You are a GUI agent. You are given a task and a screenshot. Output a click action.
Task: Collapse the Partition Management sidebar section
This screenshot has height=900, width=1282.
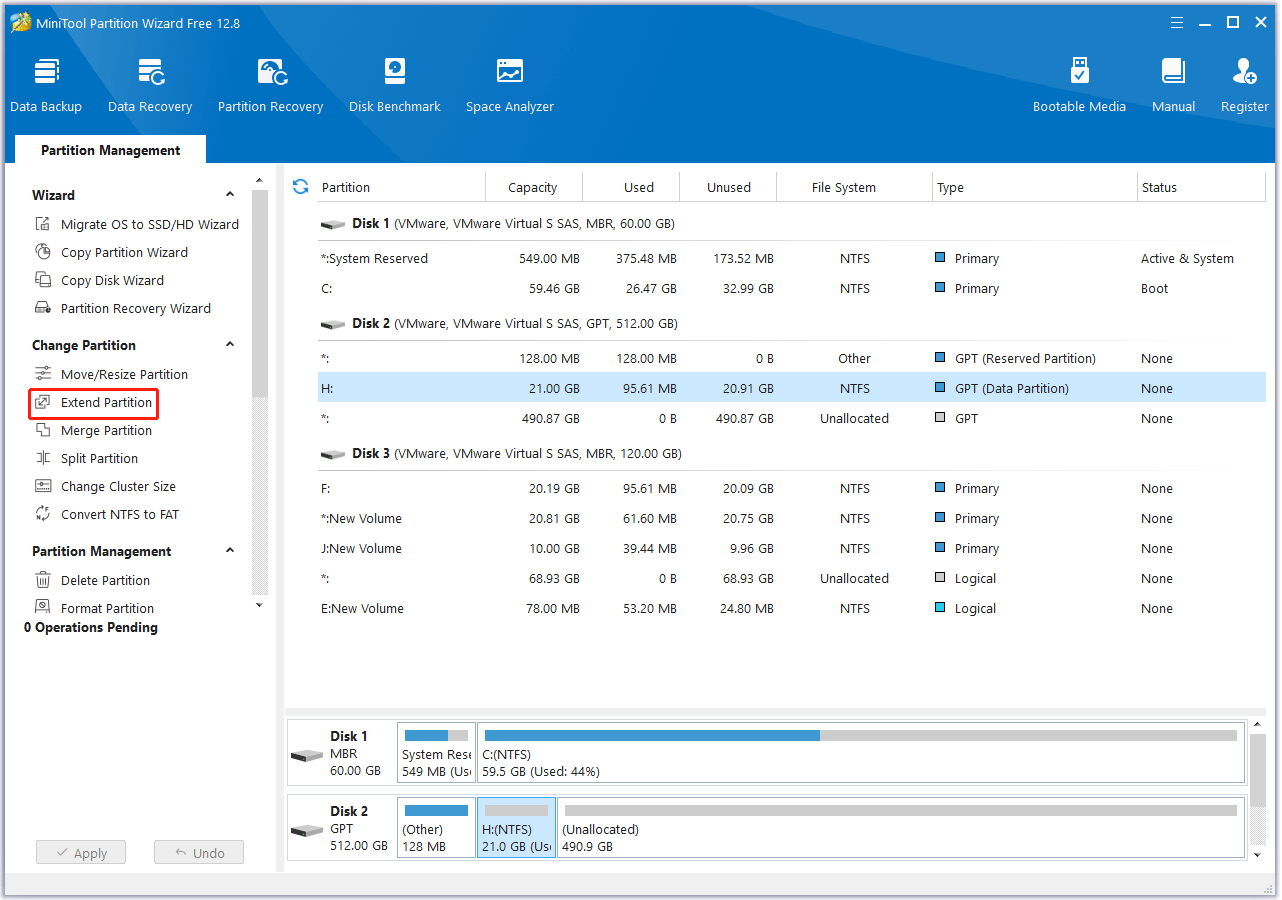click(230, 551)
